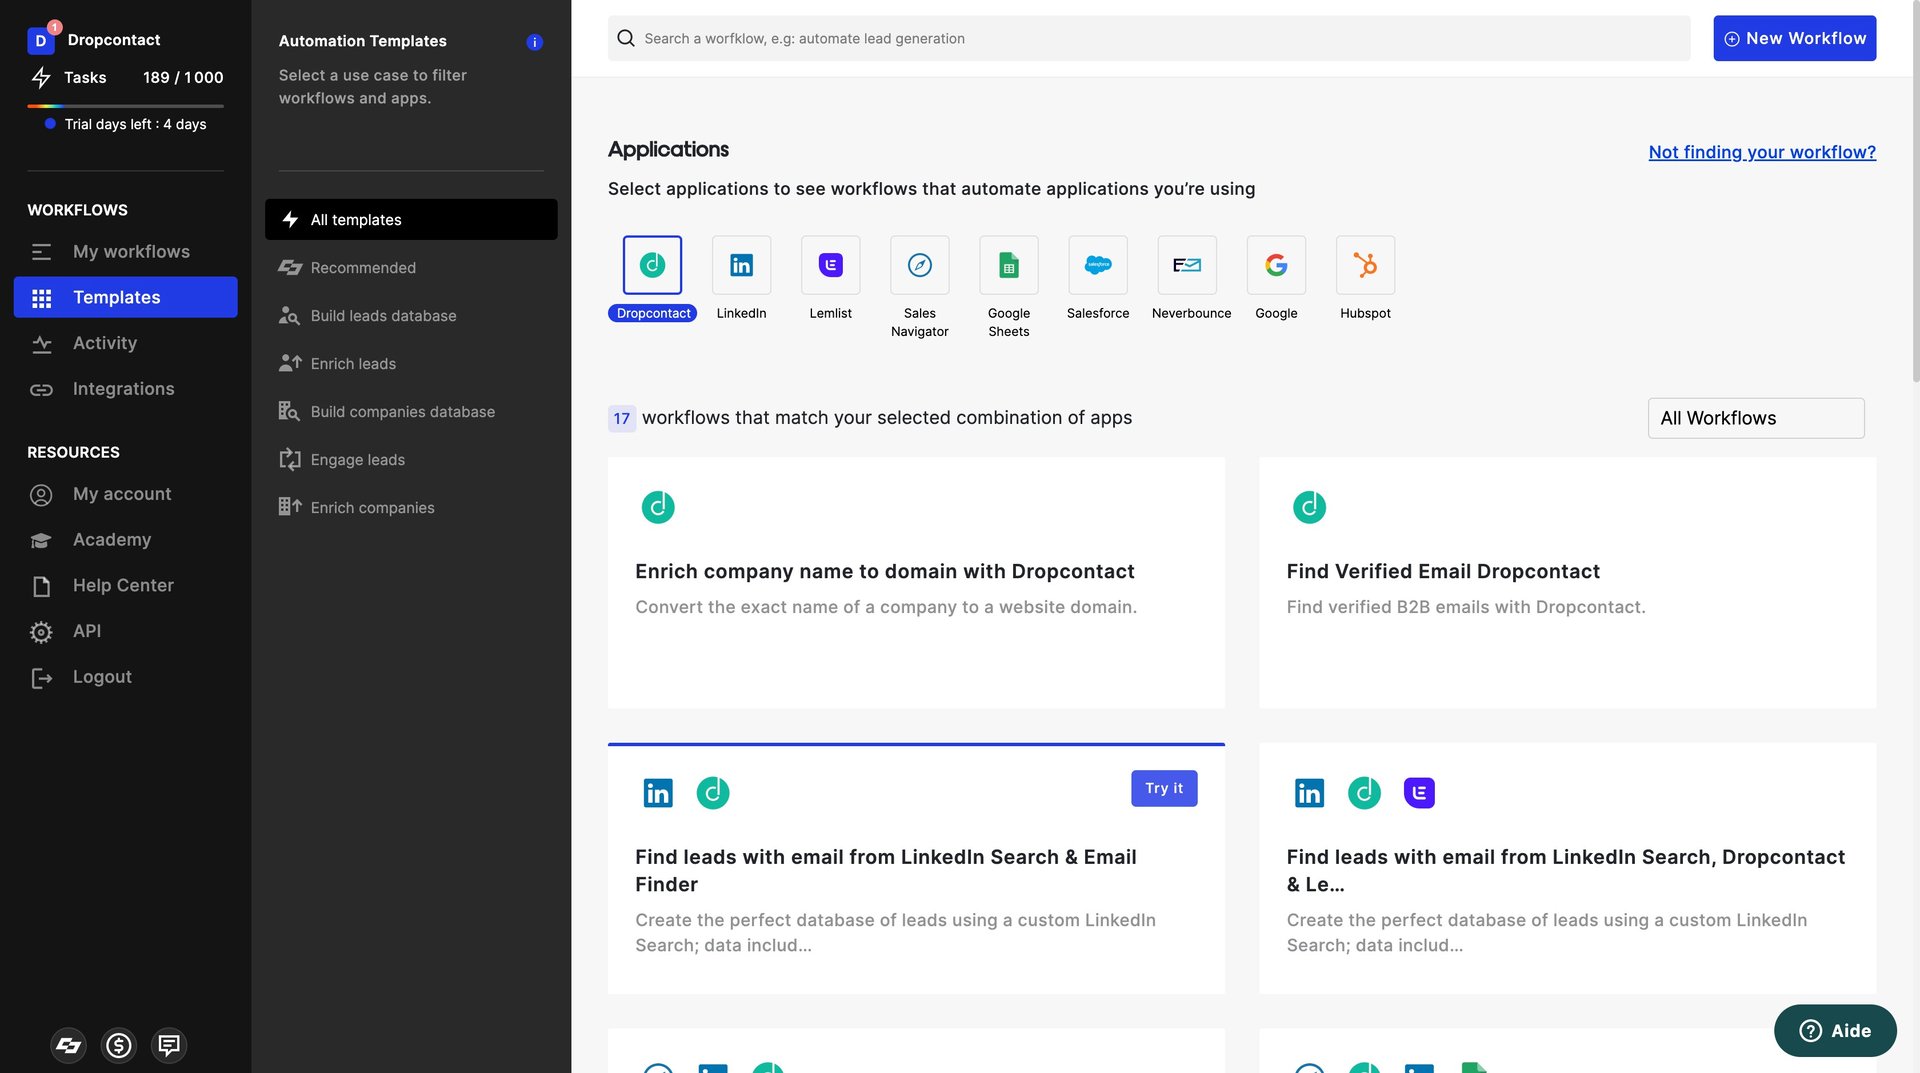The image size is (1920, 1073).
Task: Open the All Workflows dropdown
Action: [1756, 418]
